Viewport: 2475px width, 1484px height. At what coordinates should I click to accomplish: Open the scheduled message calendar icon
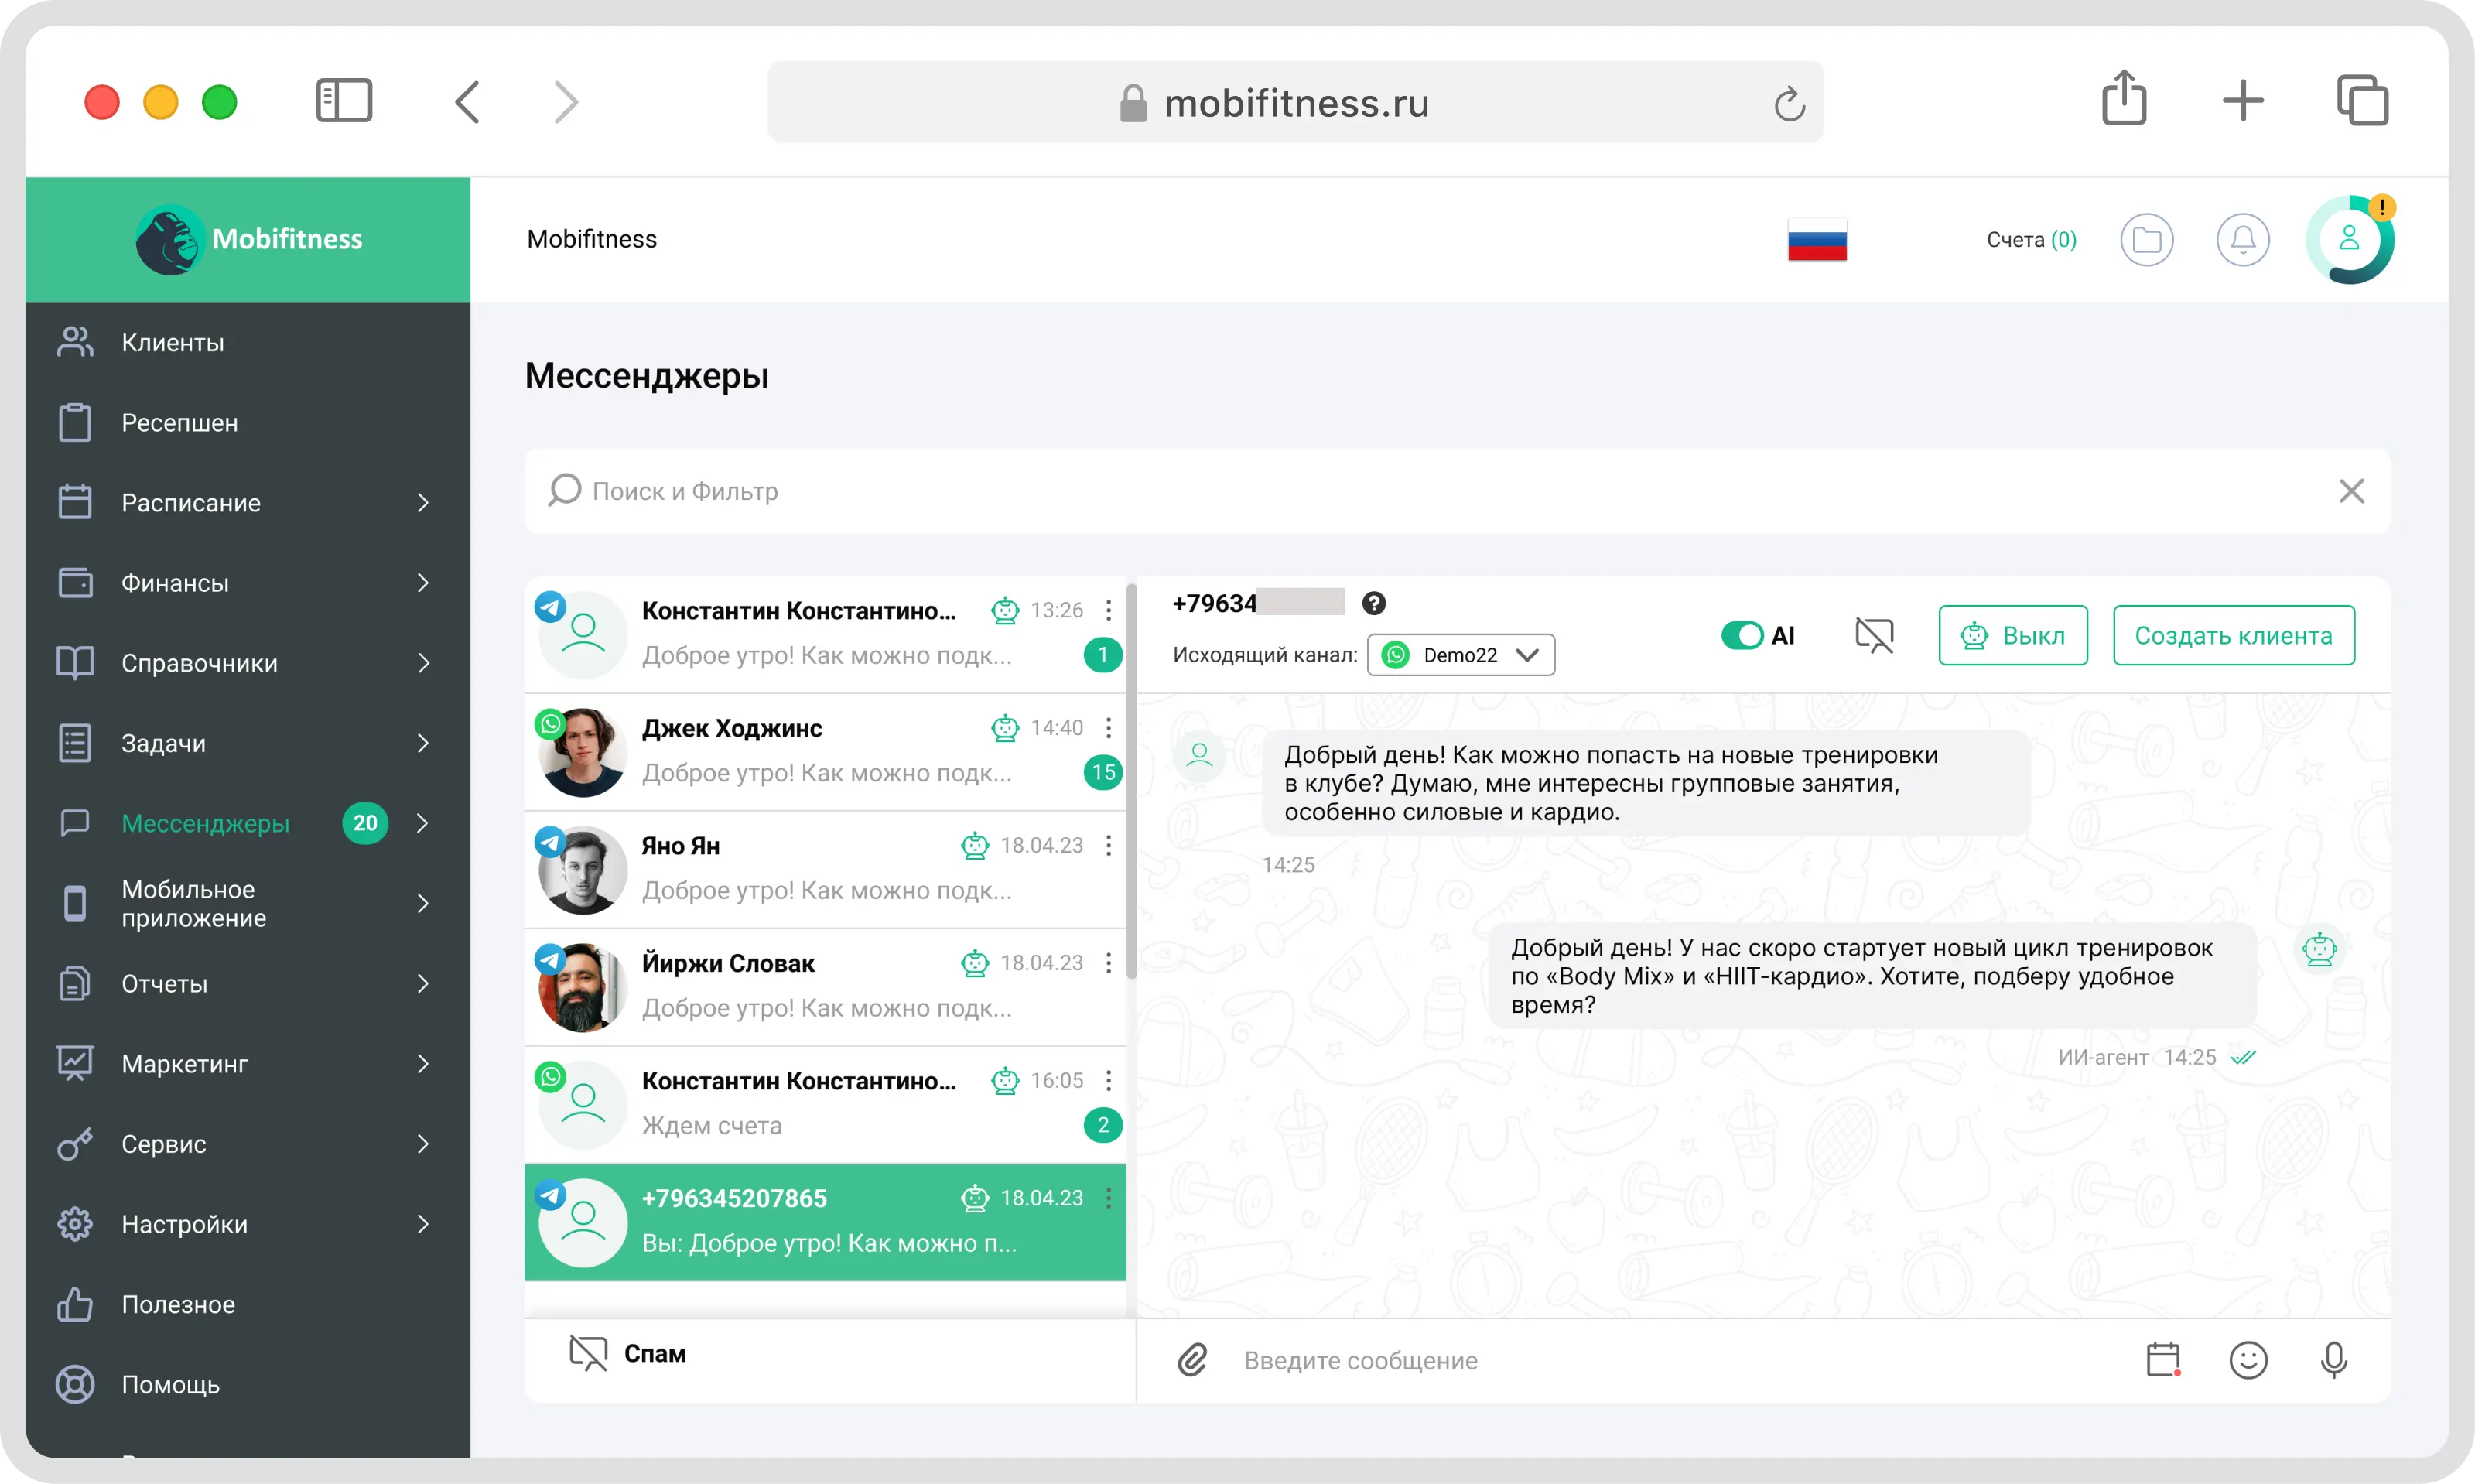pyautogui.click(x=2163, y=1360)
